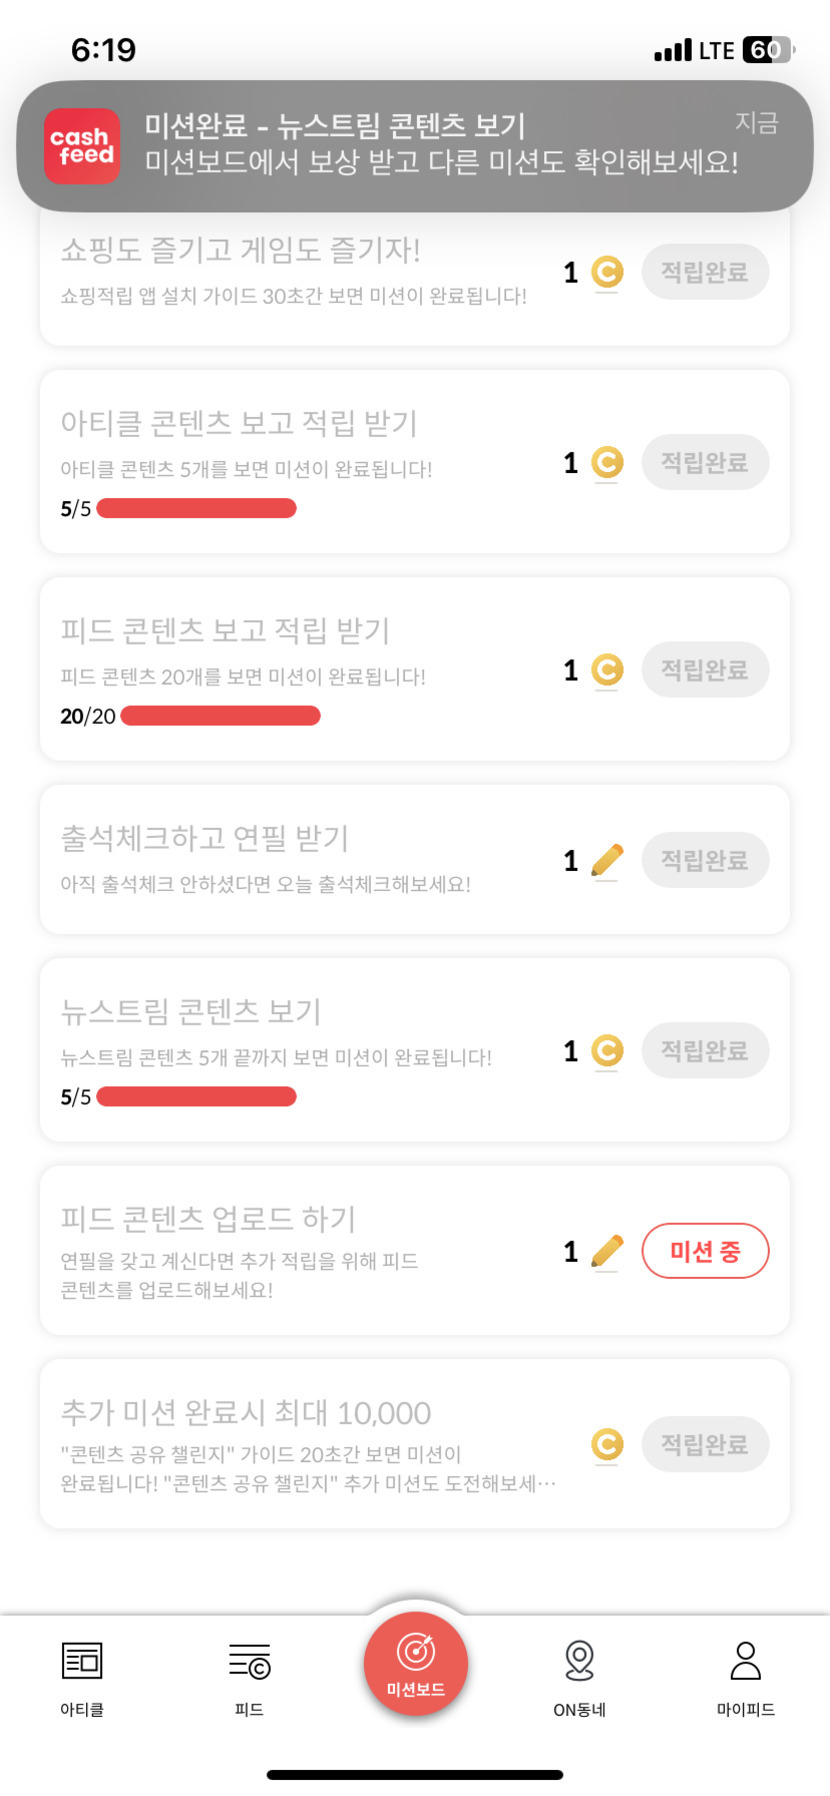
Task: Open the 마이피드 profile tab
Action: [746, 1662]
